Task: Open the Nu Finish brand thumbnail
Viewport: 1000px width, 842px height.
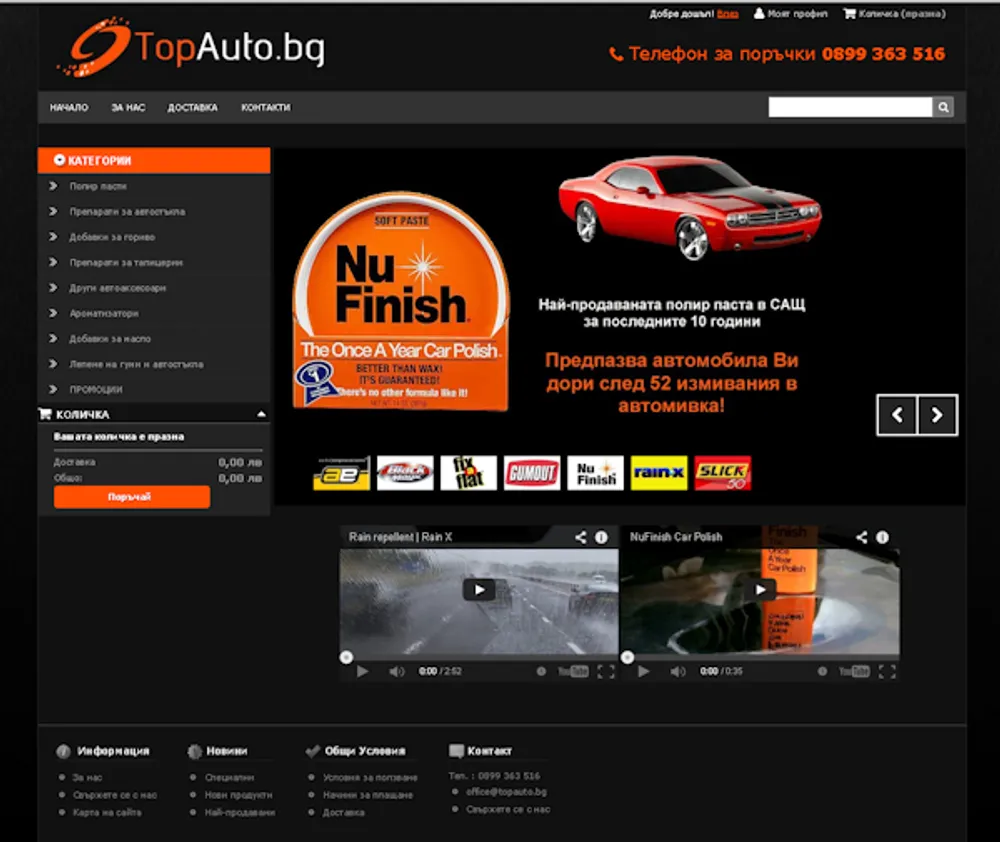Action: tap(596, 473)
